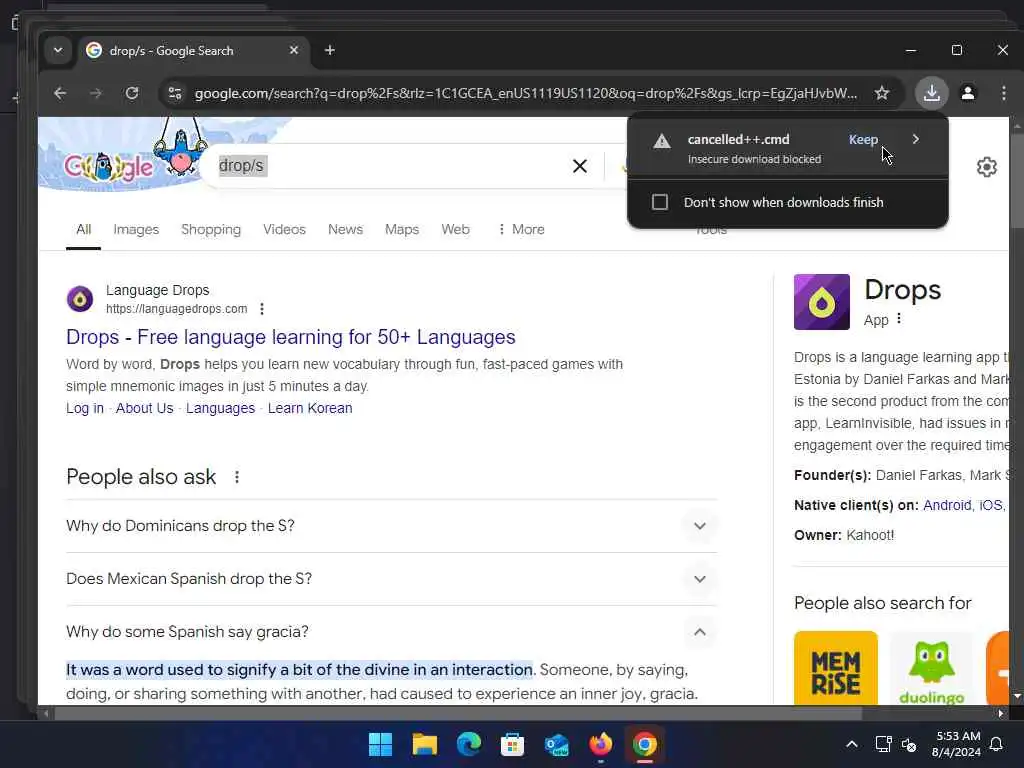1024x768 pixels.
Task: Check Don't show when downloads finish
Action: [660, 202]
